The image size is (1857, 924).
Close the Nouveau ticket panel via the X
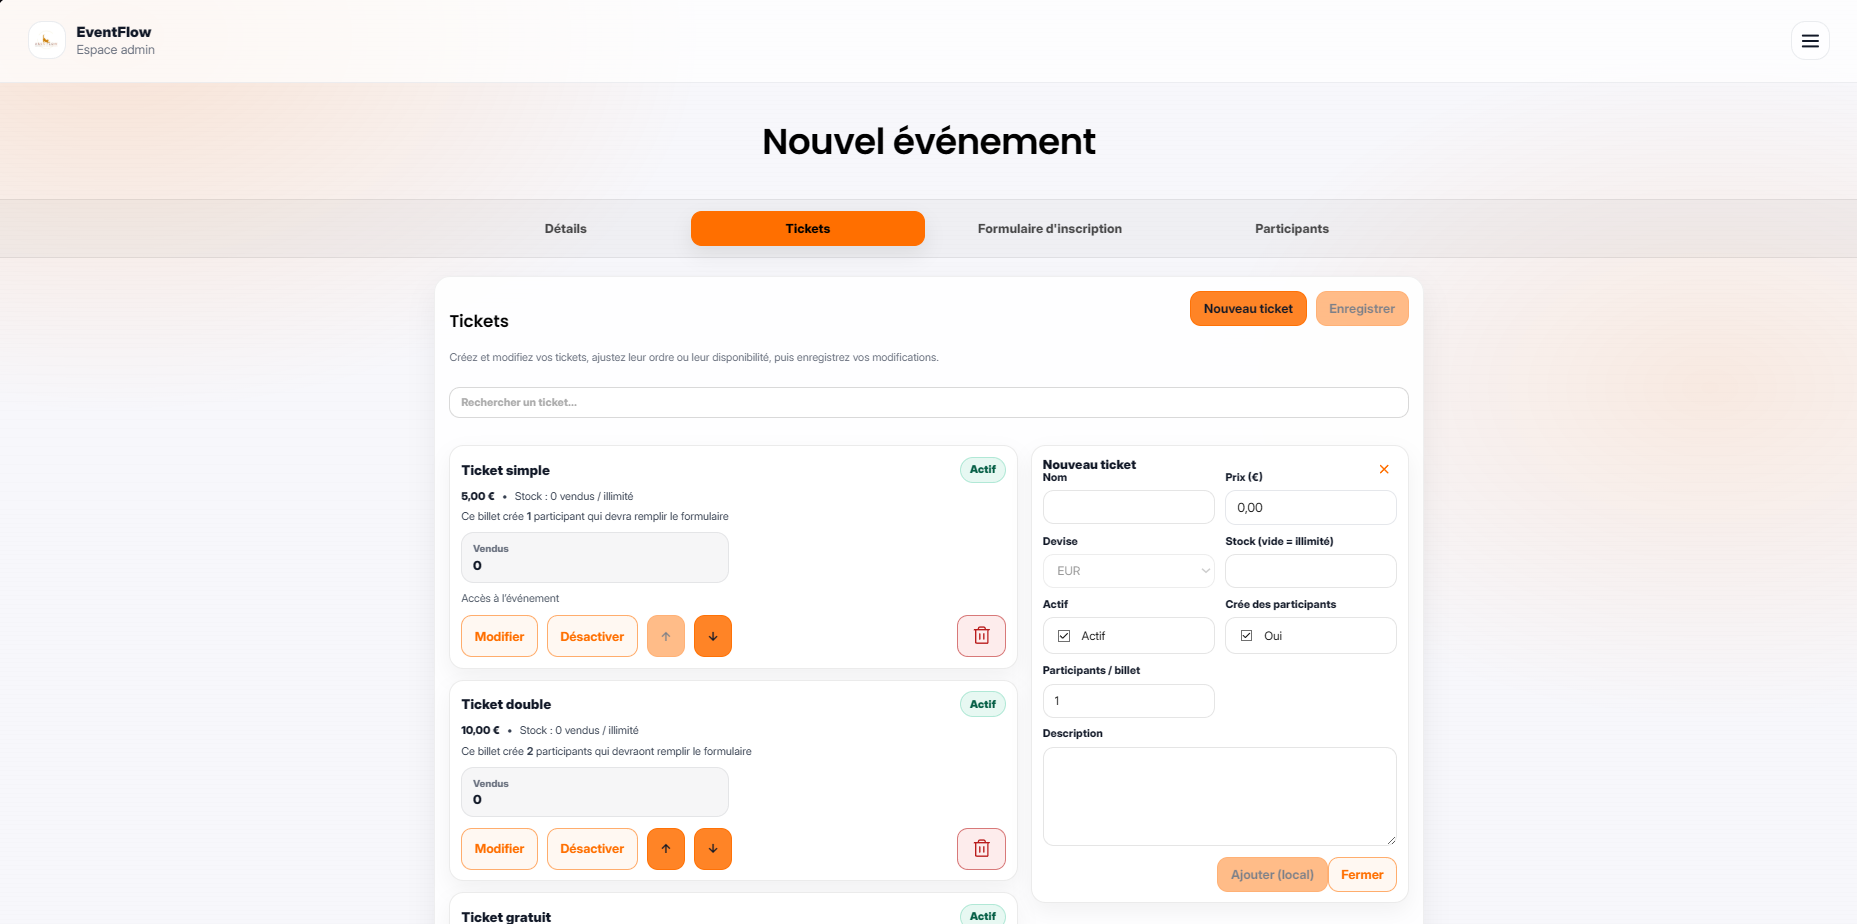1384,468
